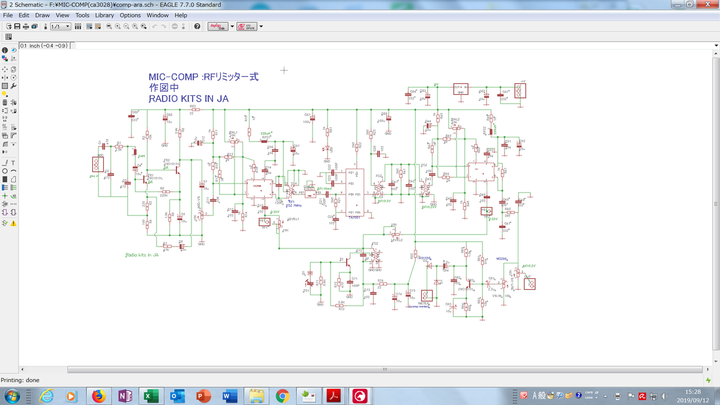The image size is (720, 405).
Task: Select the Text tool in left palette
Action: point(14,161)
